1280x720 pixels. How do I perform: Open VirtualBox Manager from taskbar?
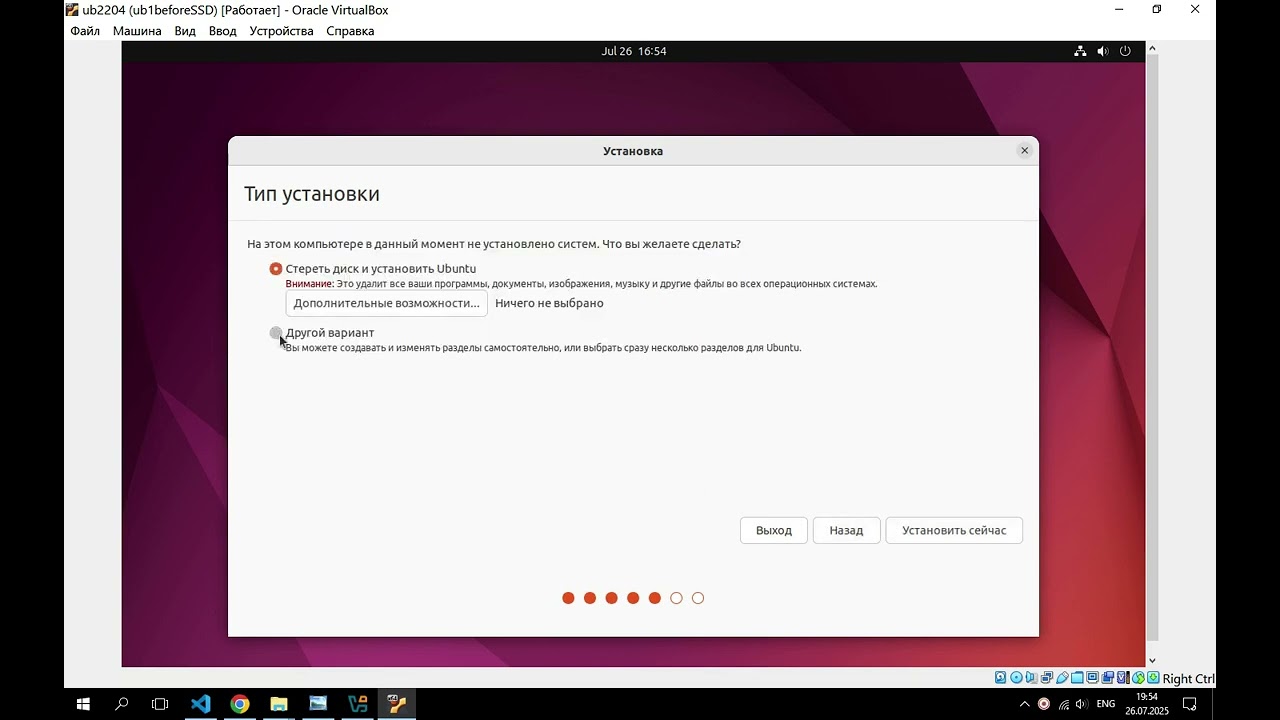click(358, 704)
